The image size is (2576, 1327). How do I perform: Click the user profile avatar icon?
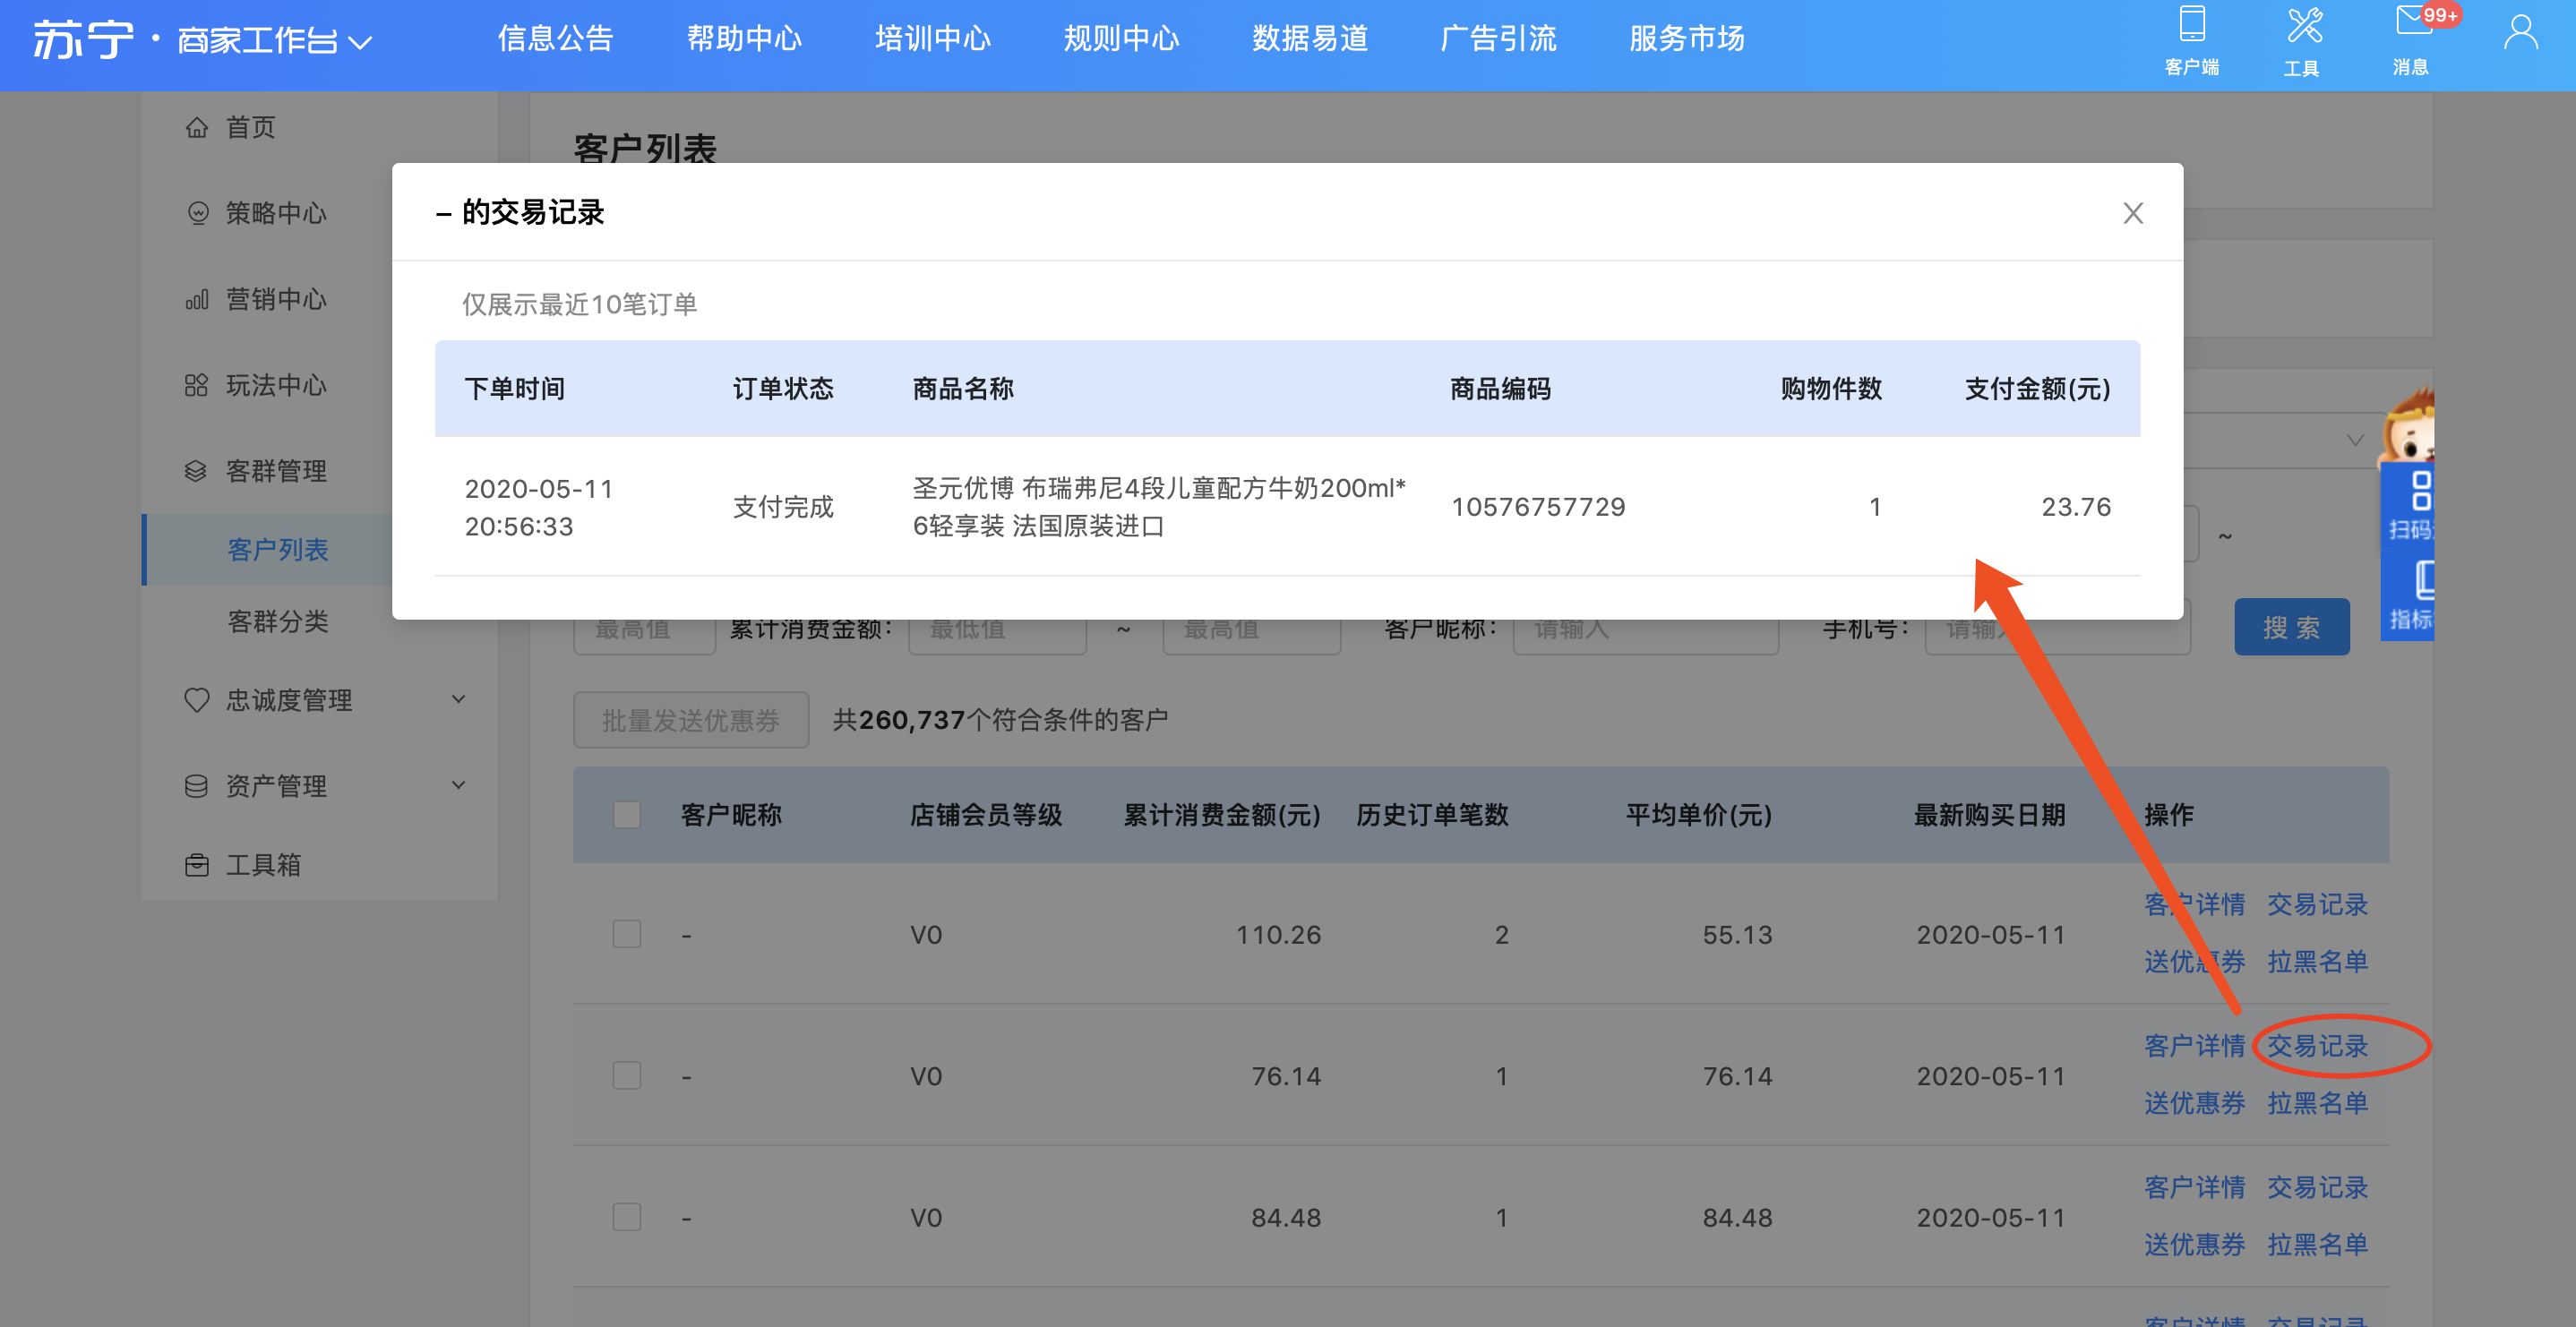[2520, 34]
